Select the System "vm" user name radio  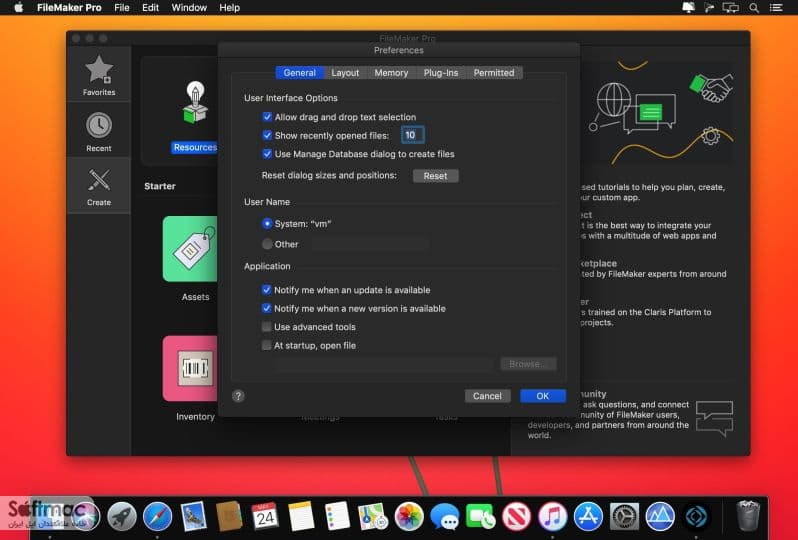click(267, 223)
